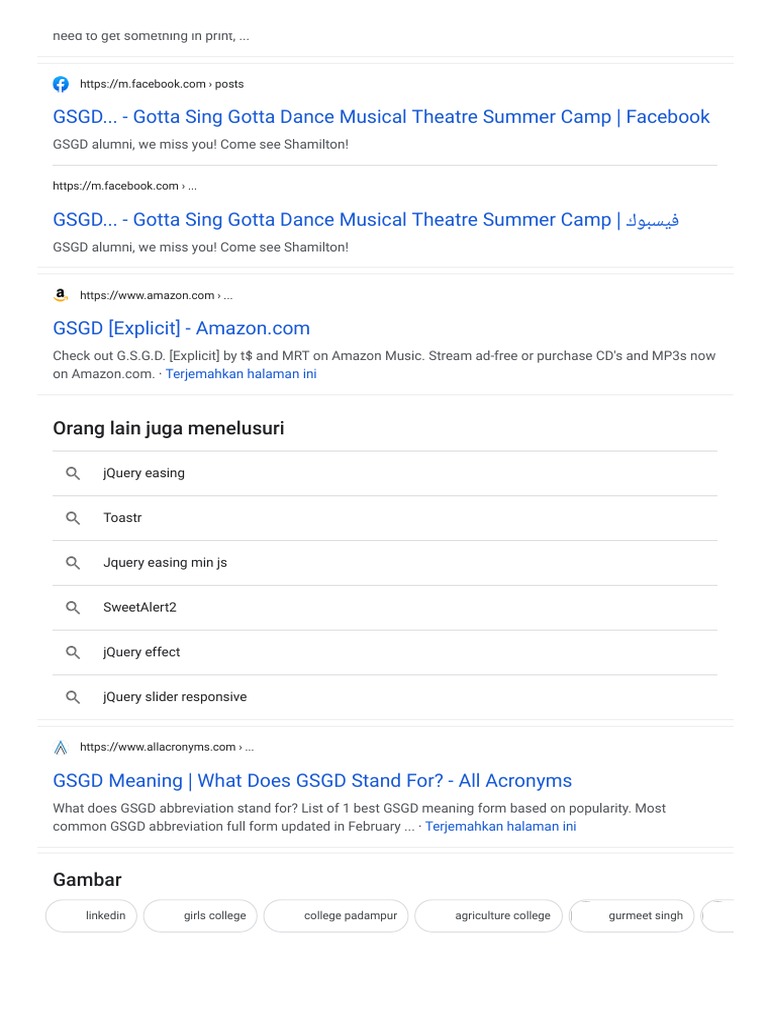Open the GSGD [Explicit] Amazon.com result

point(181,328)
